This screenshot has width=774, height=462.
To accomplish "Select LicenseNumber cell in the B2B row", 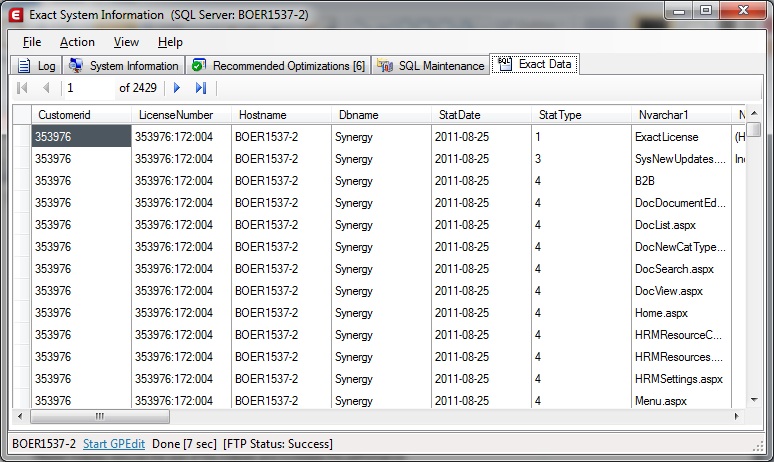I will coord(182,181).
